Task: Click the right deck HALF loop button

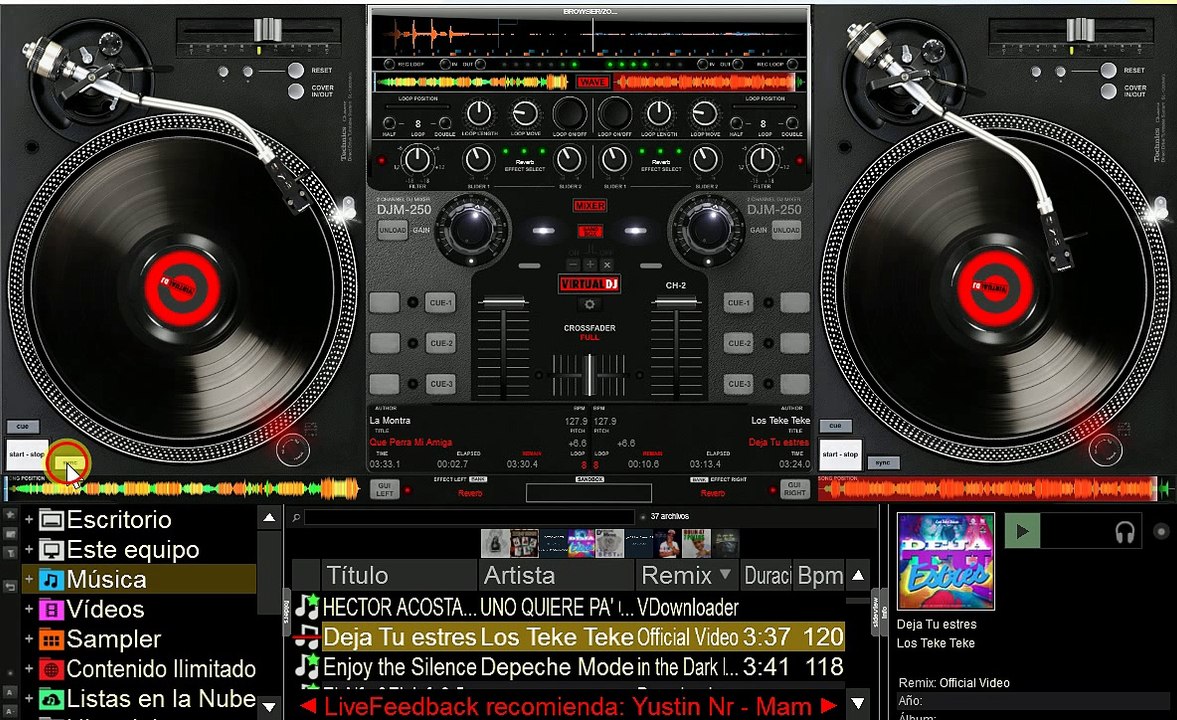Action: coord(736,123)
